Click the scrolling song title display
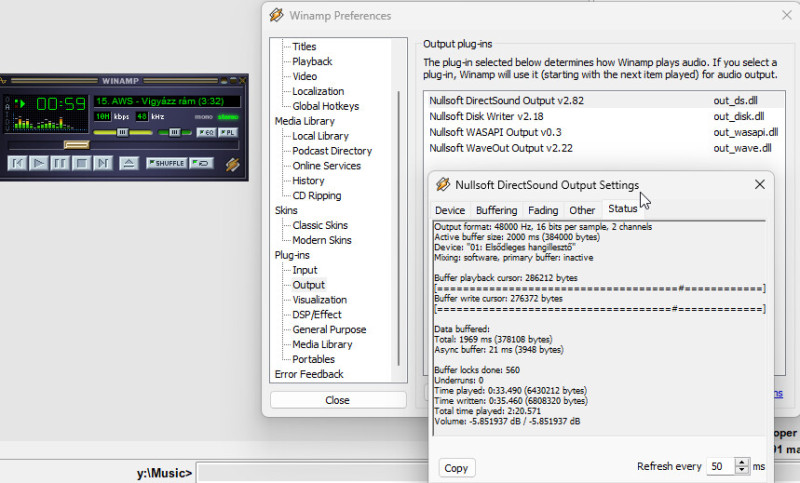800x483 pixels. pyautogui.click(x=167, y=101)
